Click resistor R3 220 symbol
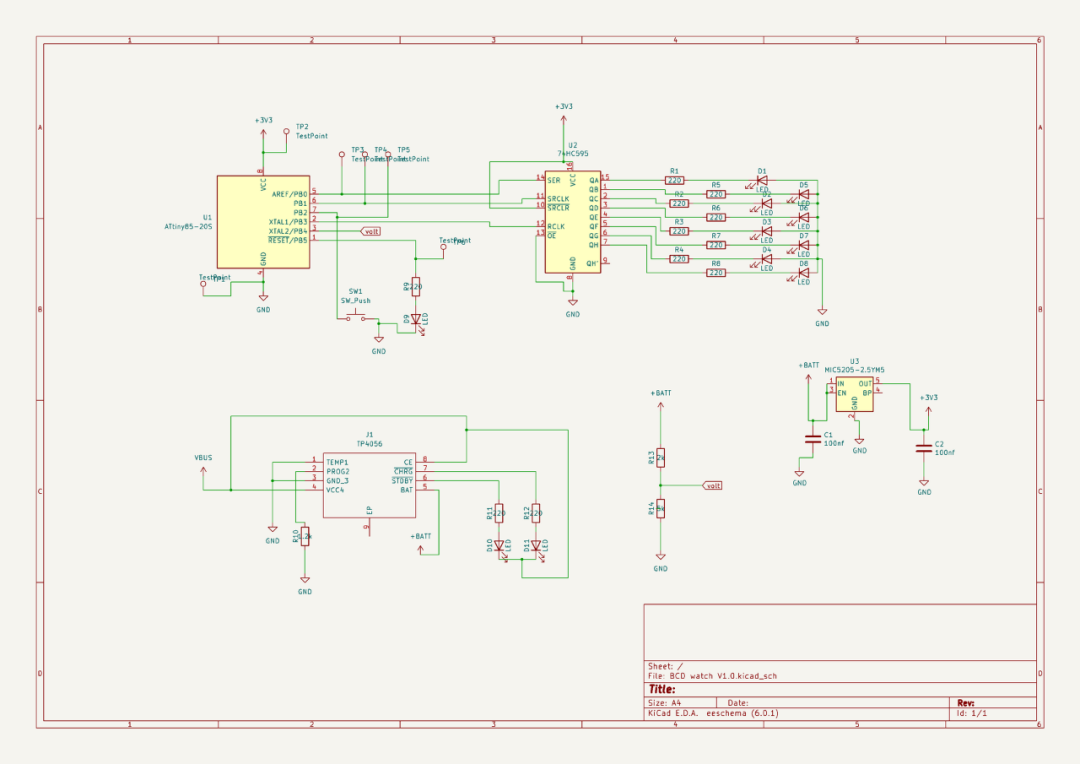This screenshot has height=764, width=1080. point(679,231)
